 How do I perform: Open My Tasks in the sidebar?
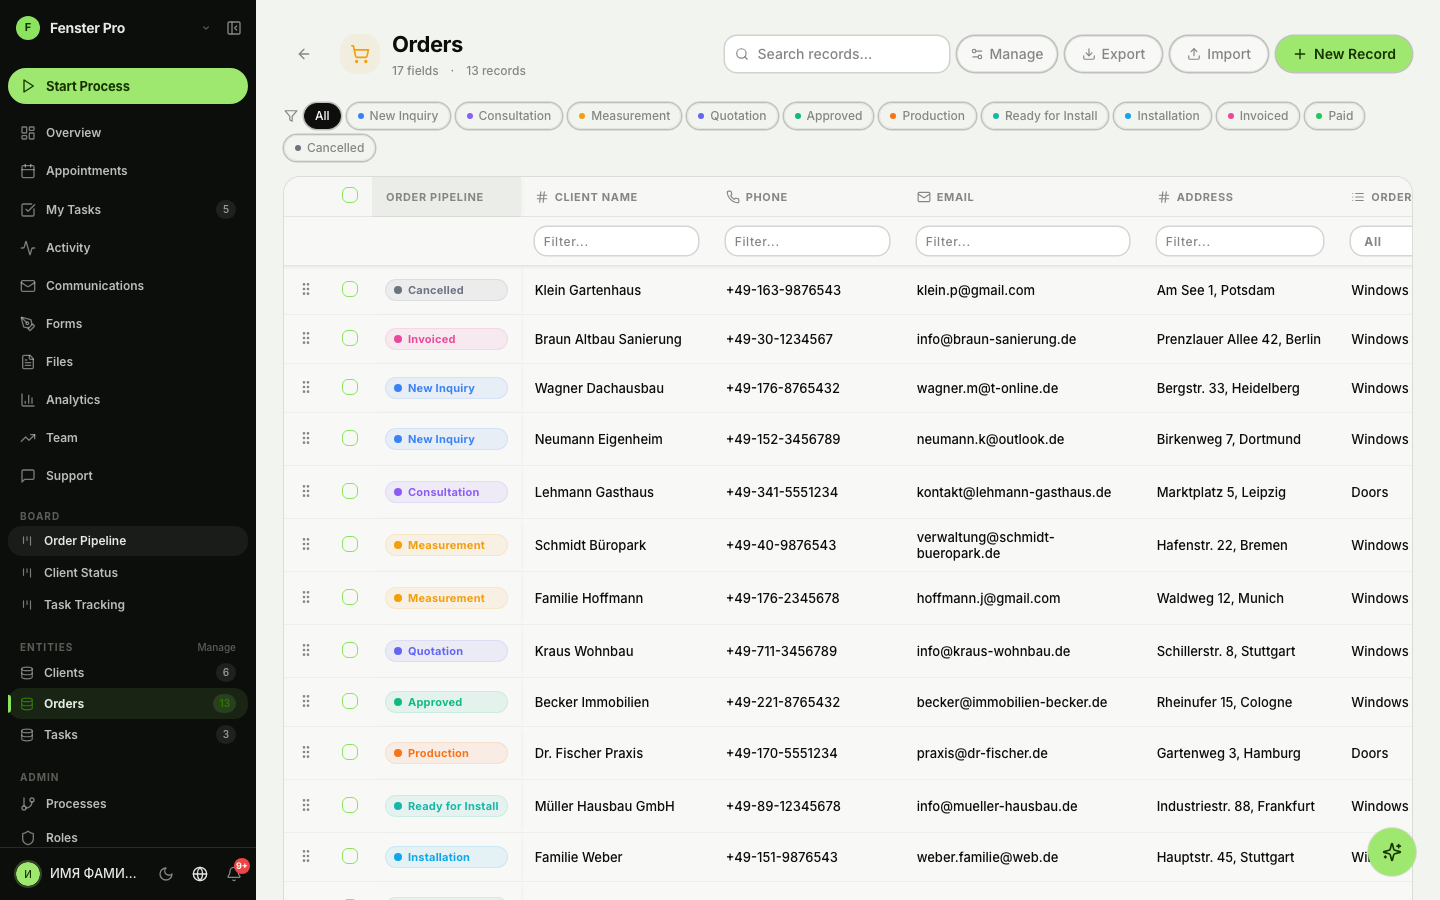coord(128,209)
